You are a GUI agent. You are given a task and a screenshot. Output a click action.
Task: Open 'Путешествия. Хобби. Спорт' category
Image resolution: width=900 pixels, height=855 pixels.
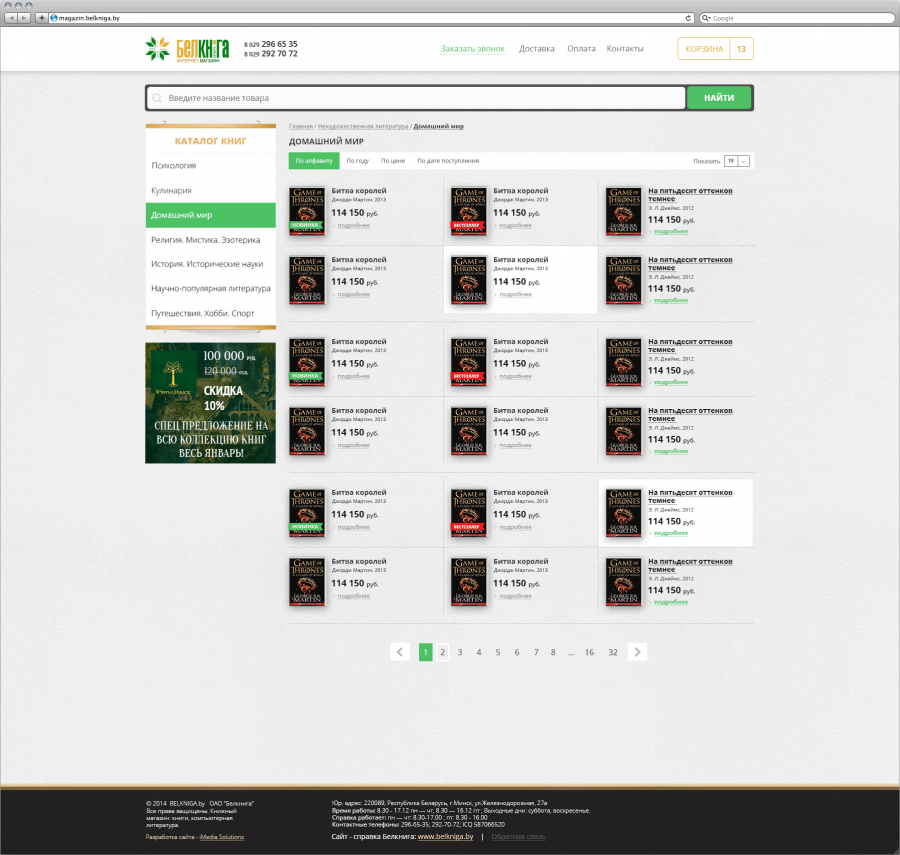tap(211, 313)
